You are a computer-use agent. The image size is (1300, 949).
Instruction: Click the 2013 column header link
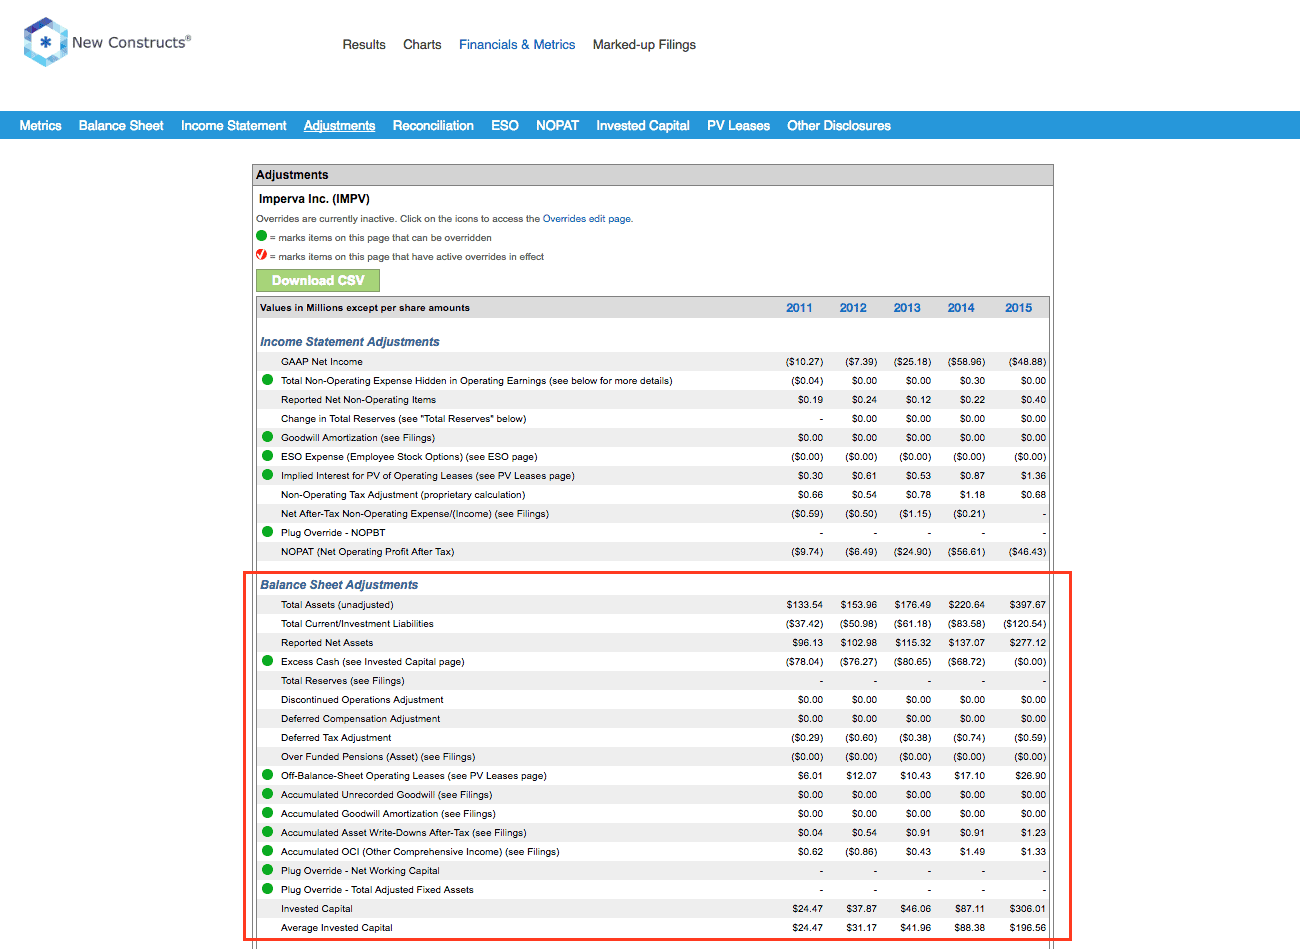click(907, 307)
